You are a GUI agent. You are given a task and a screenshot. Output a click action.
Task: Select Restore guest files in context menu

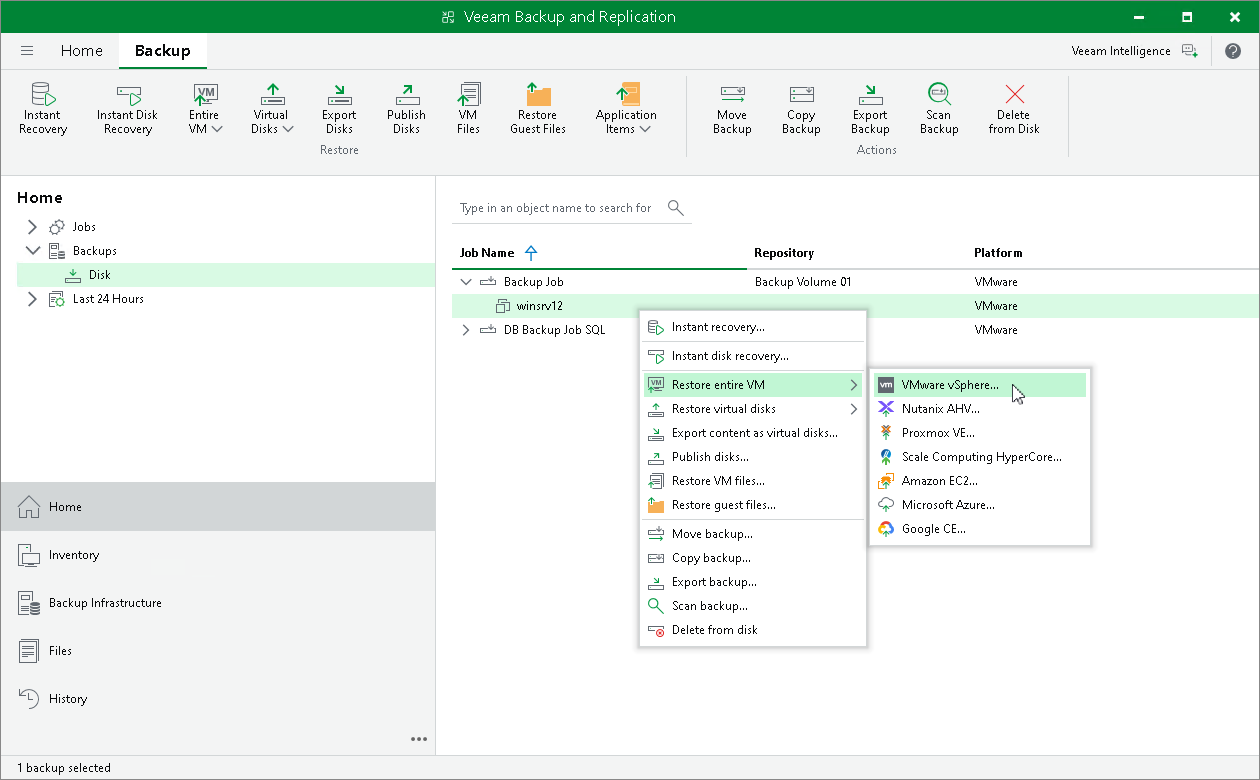pos(723,505)
